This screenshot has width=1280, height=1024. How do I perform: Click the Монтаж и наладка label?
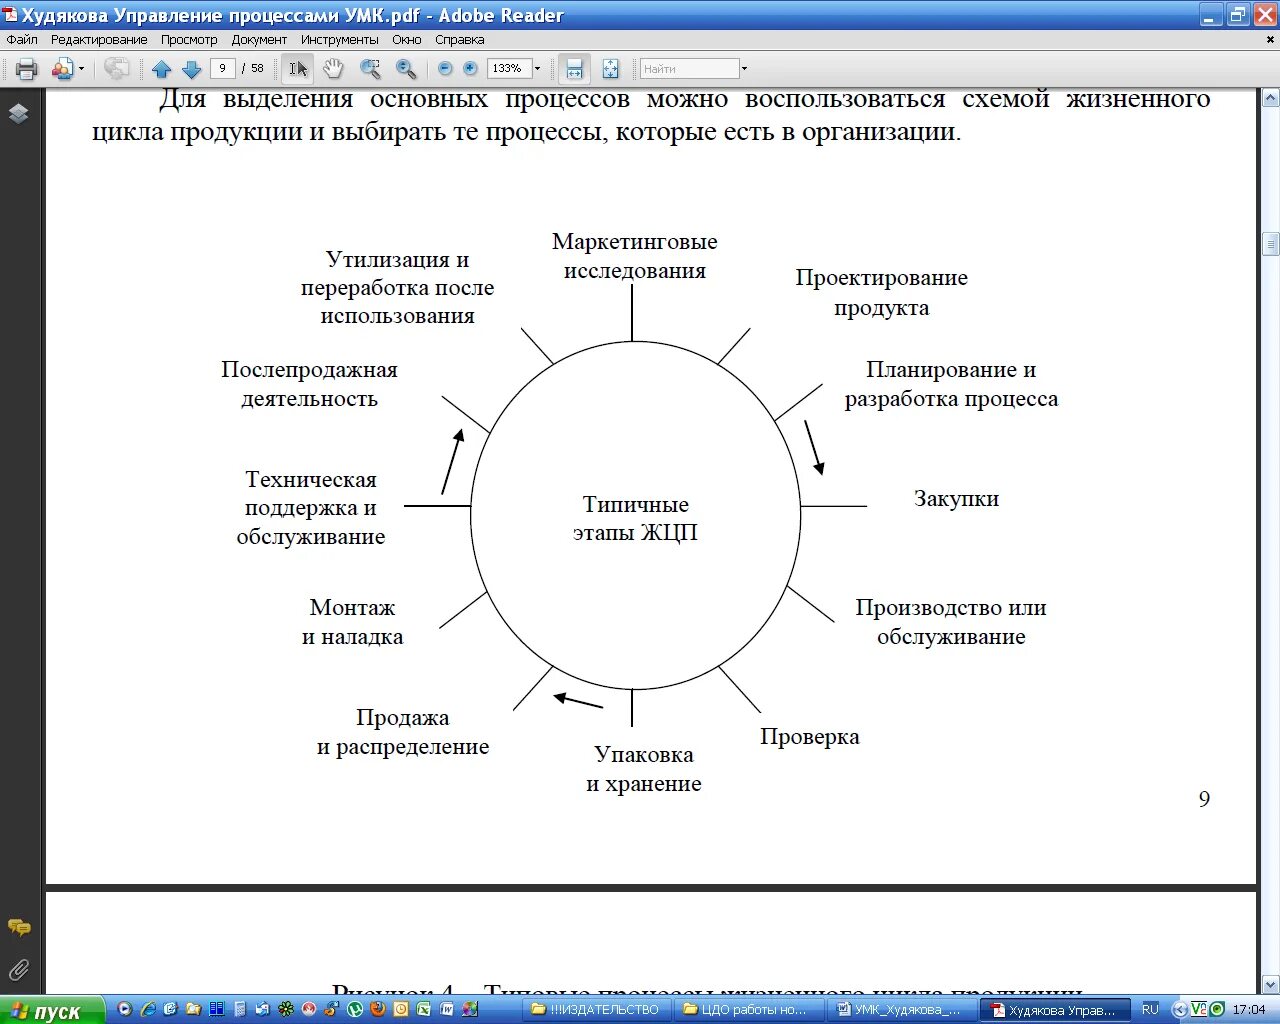point(352,622)
